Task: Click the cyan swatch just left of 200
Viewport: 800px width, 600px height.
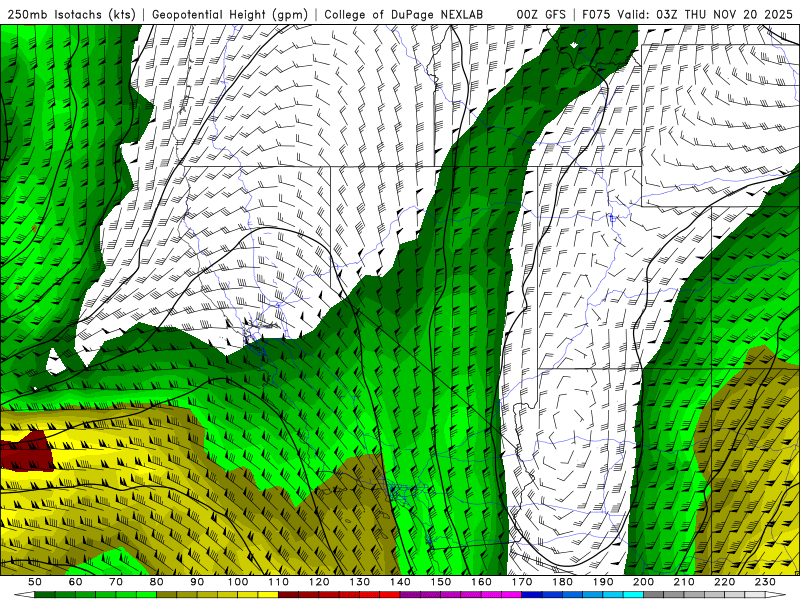Action: pyautogui.click(x=633, y=595)
